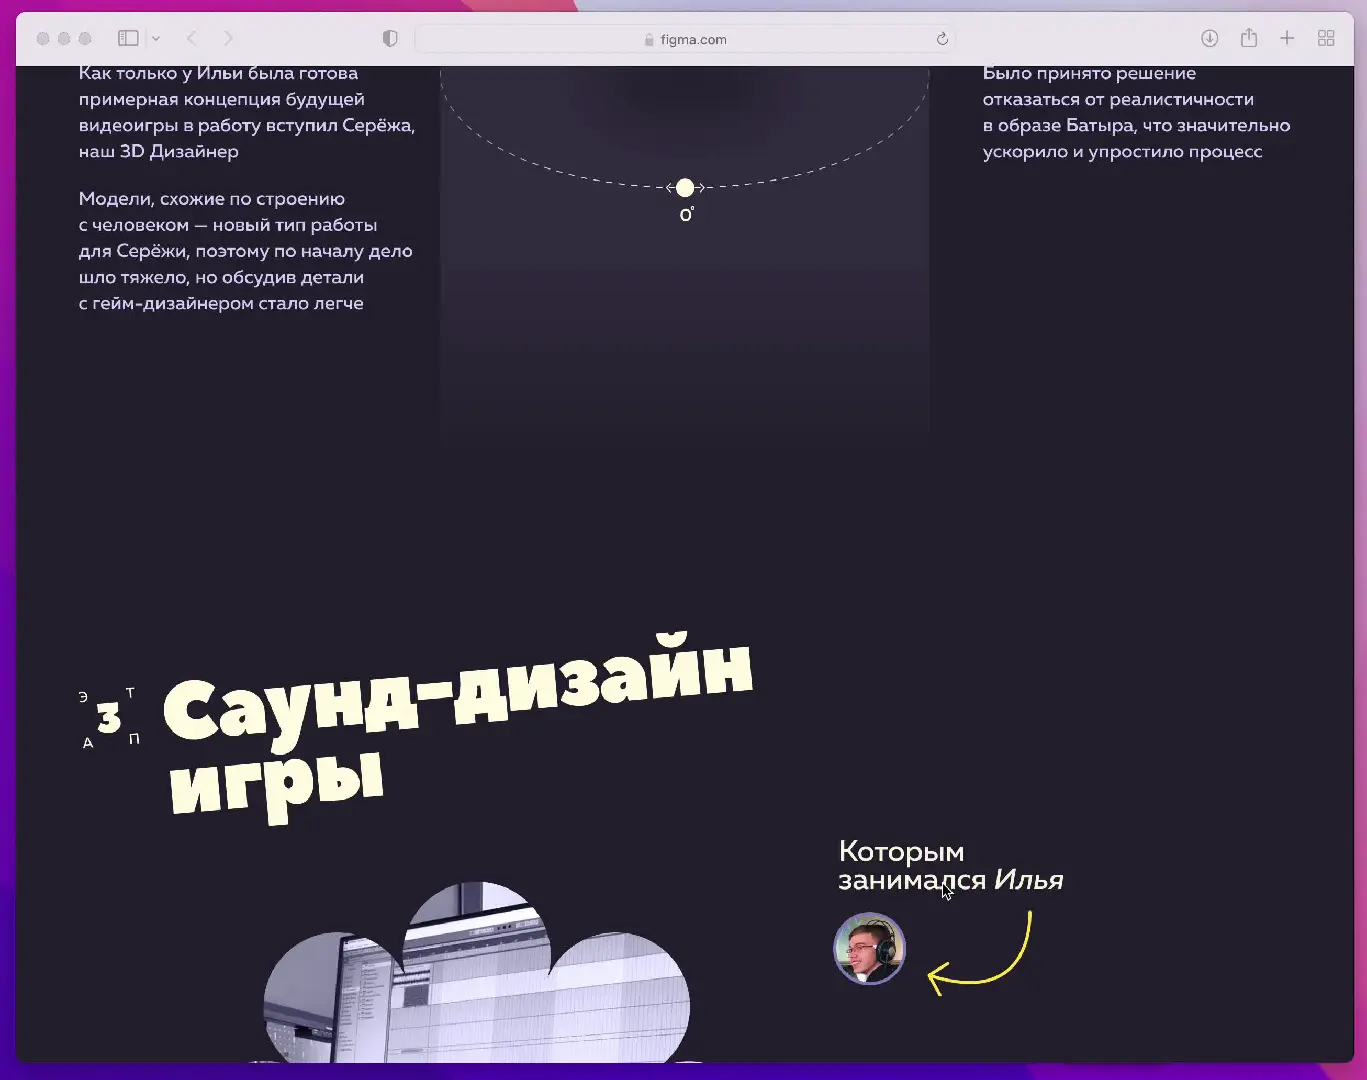
Task: Open the privacy shield report icon
Action: [x=390, y=38]
